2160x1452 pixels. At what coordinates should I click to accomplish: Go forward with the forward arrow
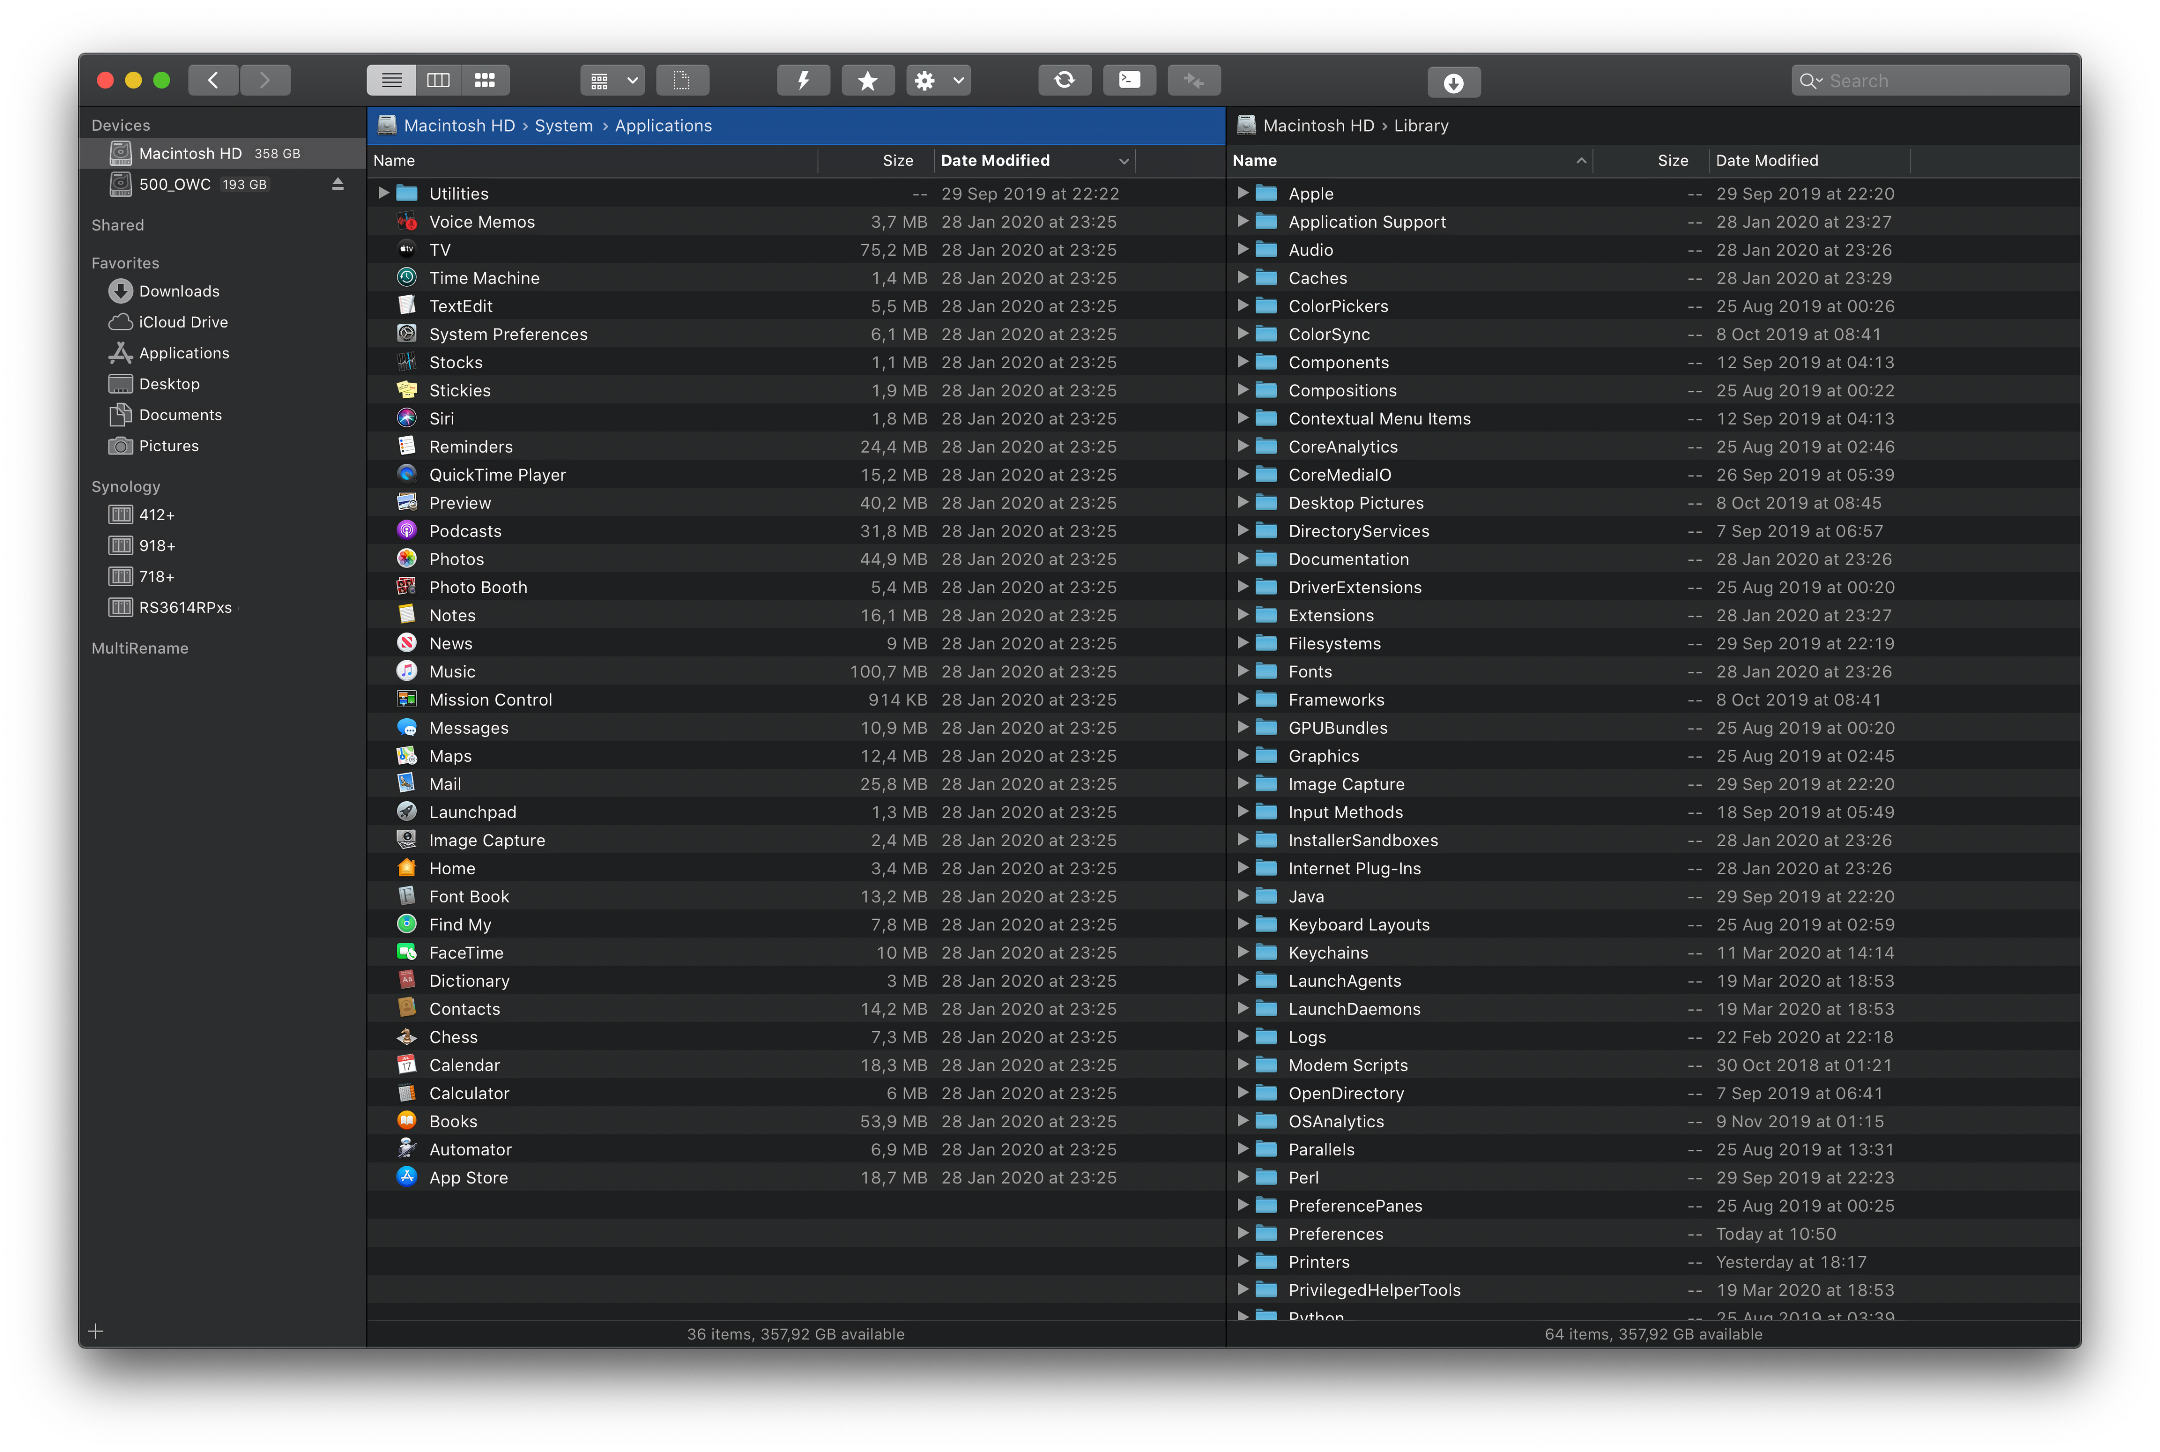[x=265, y=80]
